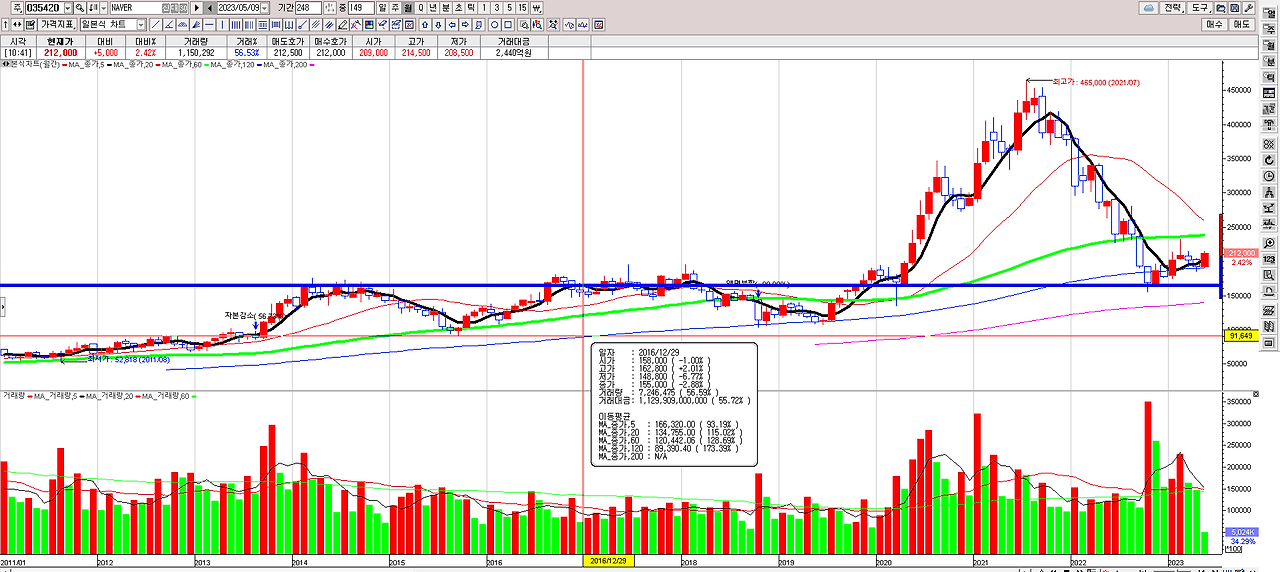Click the cloud icon in top-right toolbar
1280x572 pixels.
click(1149, 8)
